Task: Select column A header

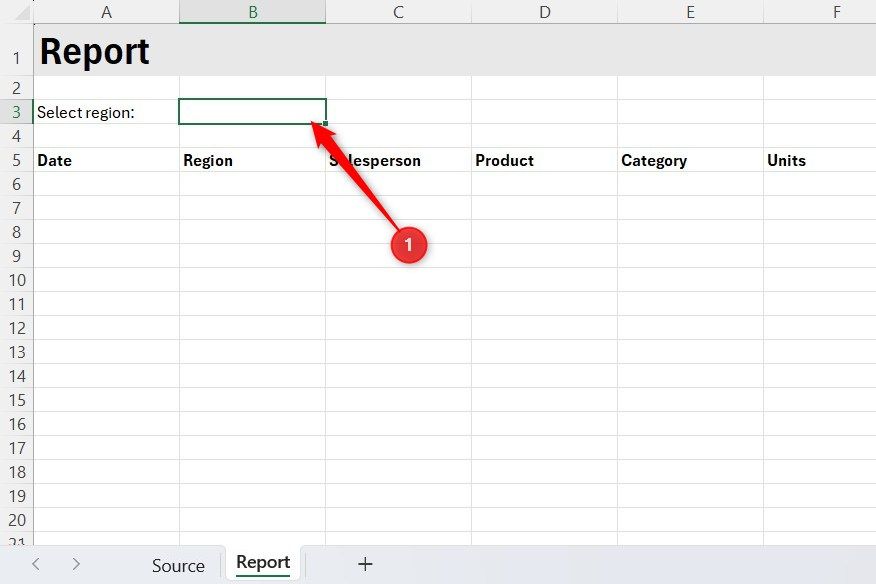Action: point(106,12)
